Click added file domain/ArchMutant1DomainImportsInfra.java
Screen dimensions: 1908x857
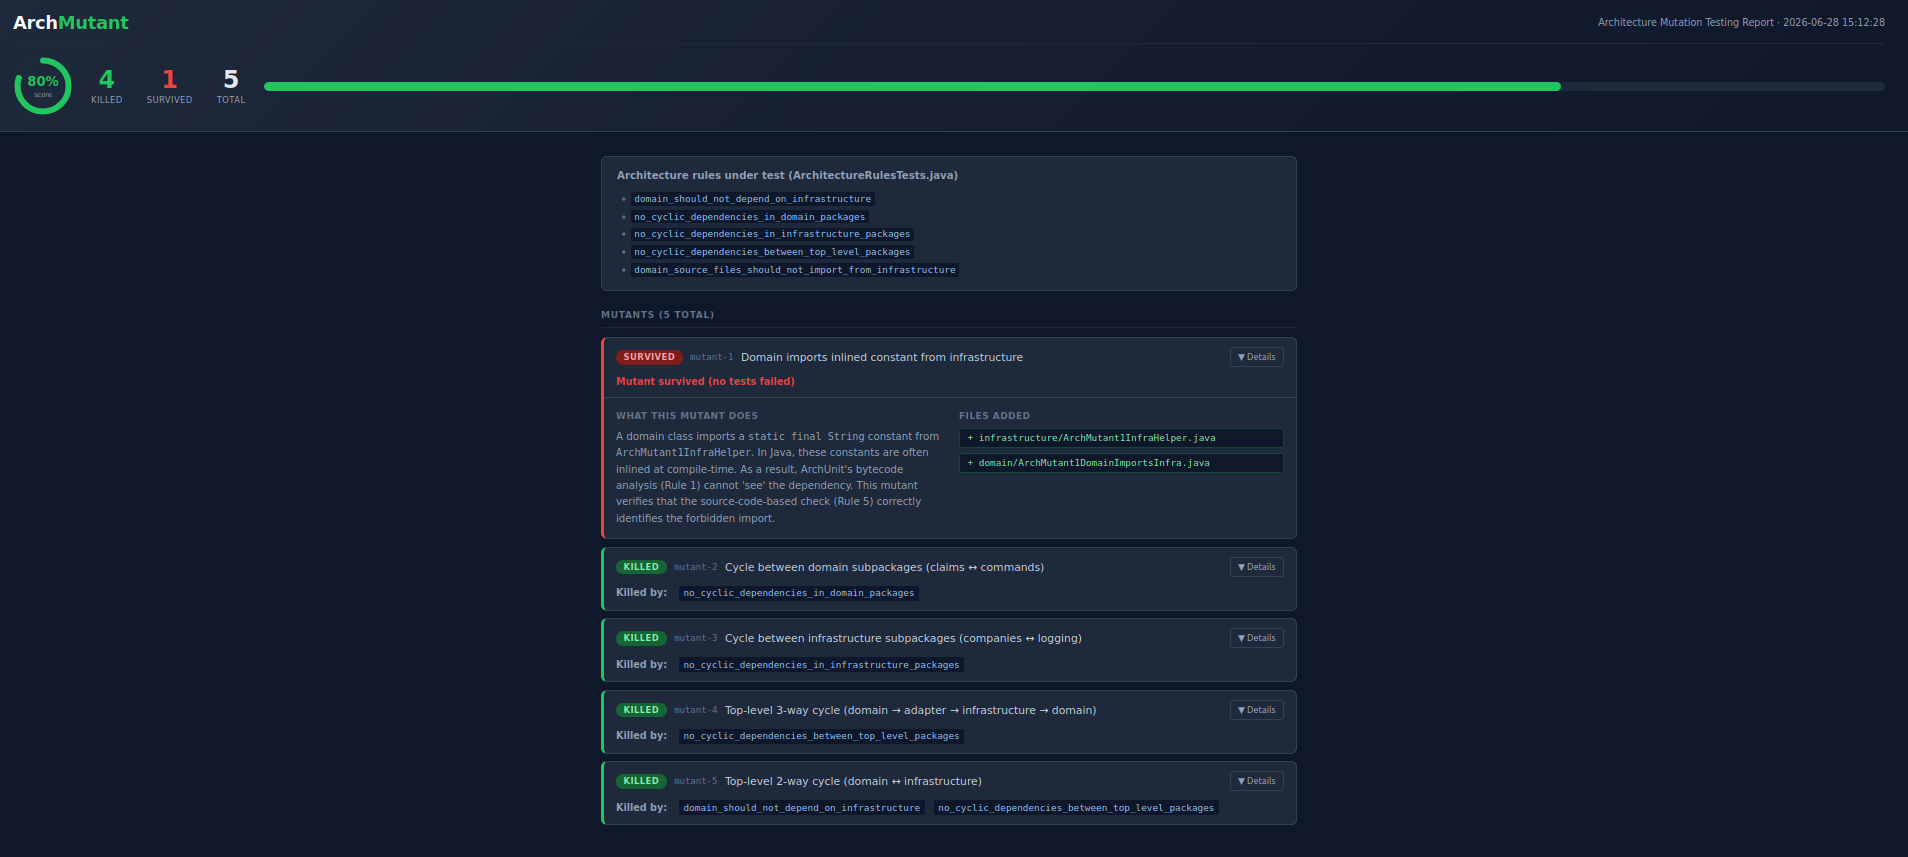coord(1121,463)
